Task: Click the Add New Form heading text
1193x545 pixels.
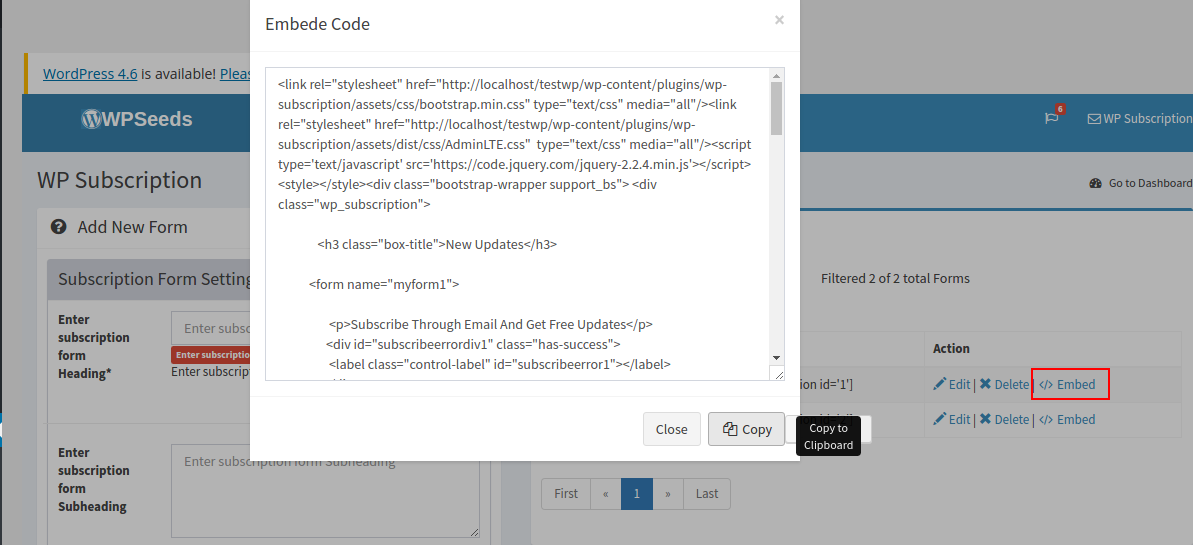Action: [x=132, y=227]
